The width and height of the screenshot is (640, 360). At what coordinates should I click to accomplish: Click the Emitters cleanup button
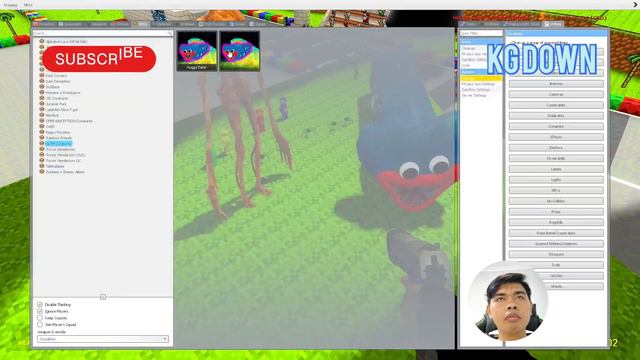coord(556,147)
